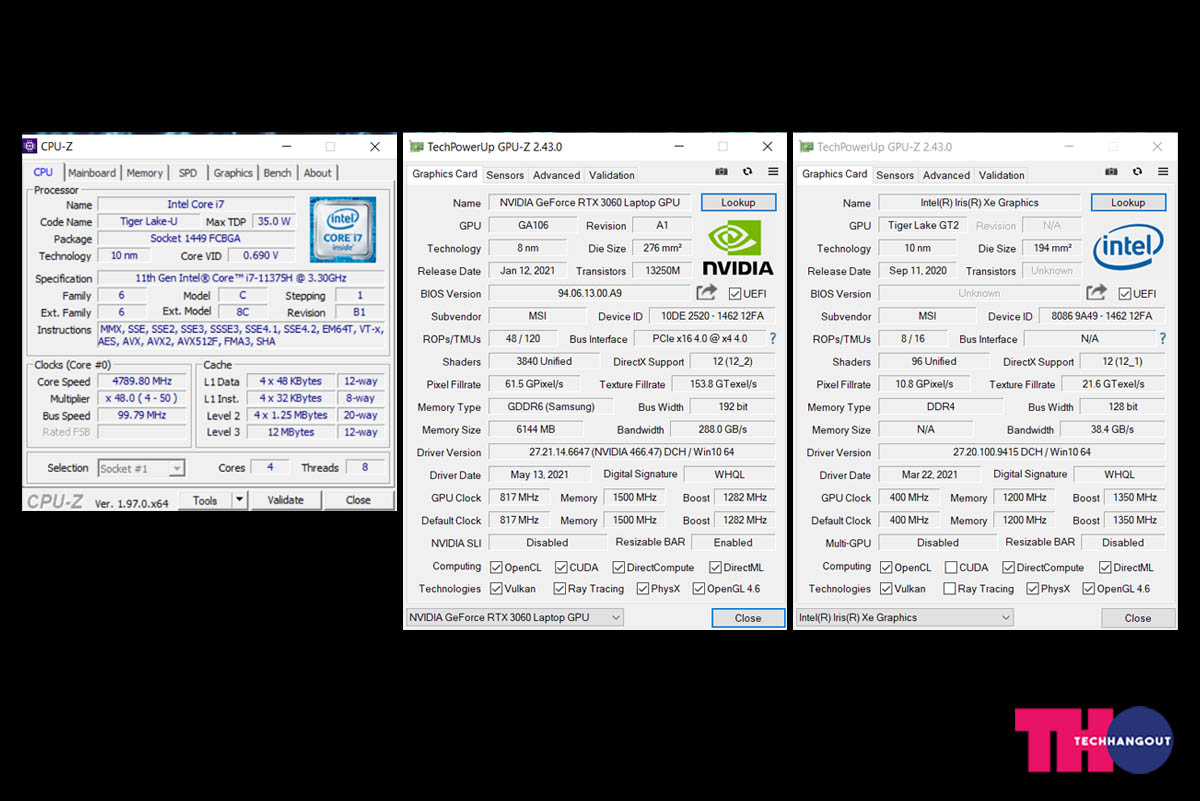Switch to the Bench tab in CPU-Z

coord(277,173)
